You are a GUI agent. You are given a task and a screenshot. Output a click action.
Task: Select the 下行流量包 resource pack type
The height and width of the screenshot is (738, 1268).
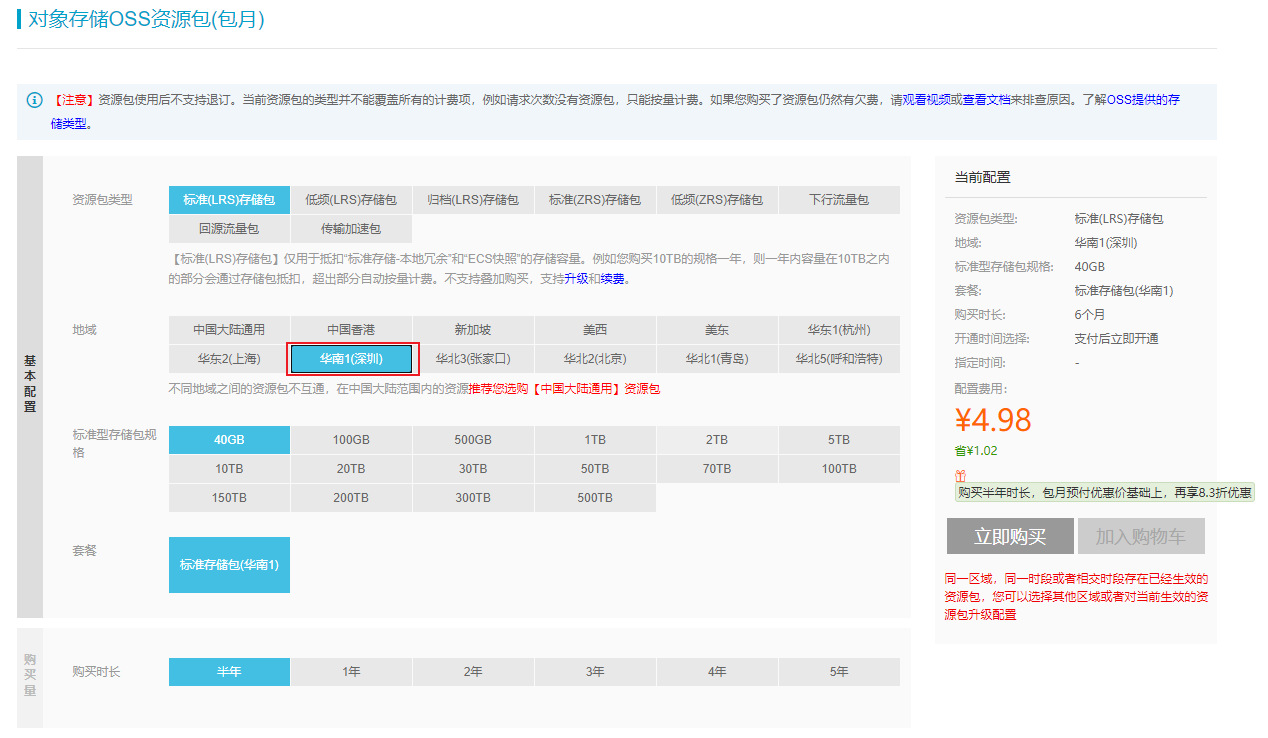click(x=839, y=200)
